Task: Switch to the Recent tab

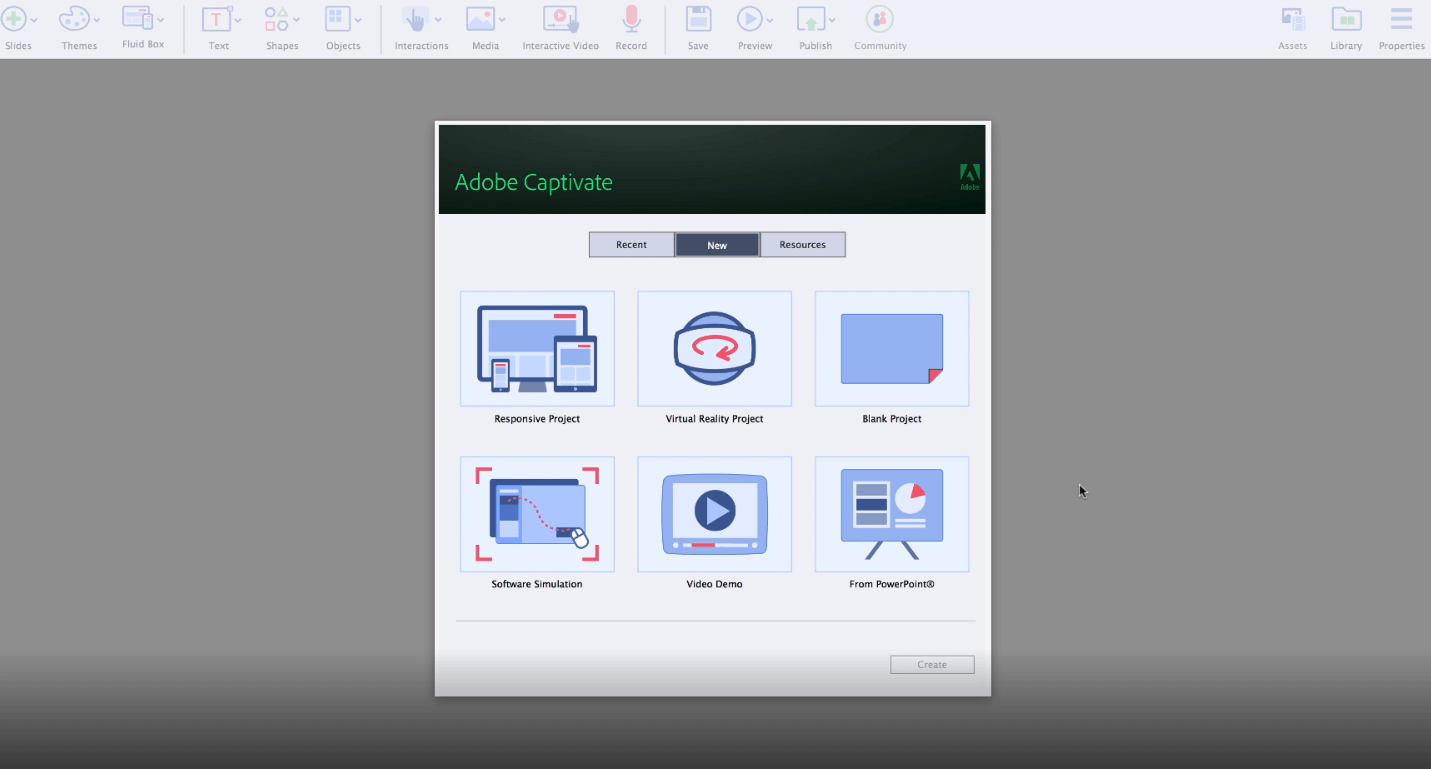Action: pos(631,245)
